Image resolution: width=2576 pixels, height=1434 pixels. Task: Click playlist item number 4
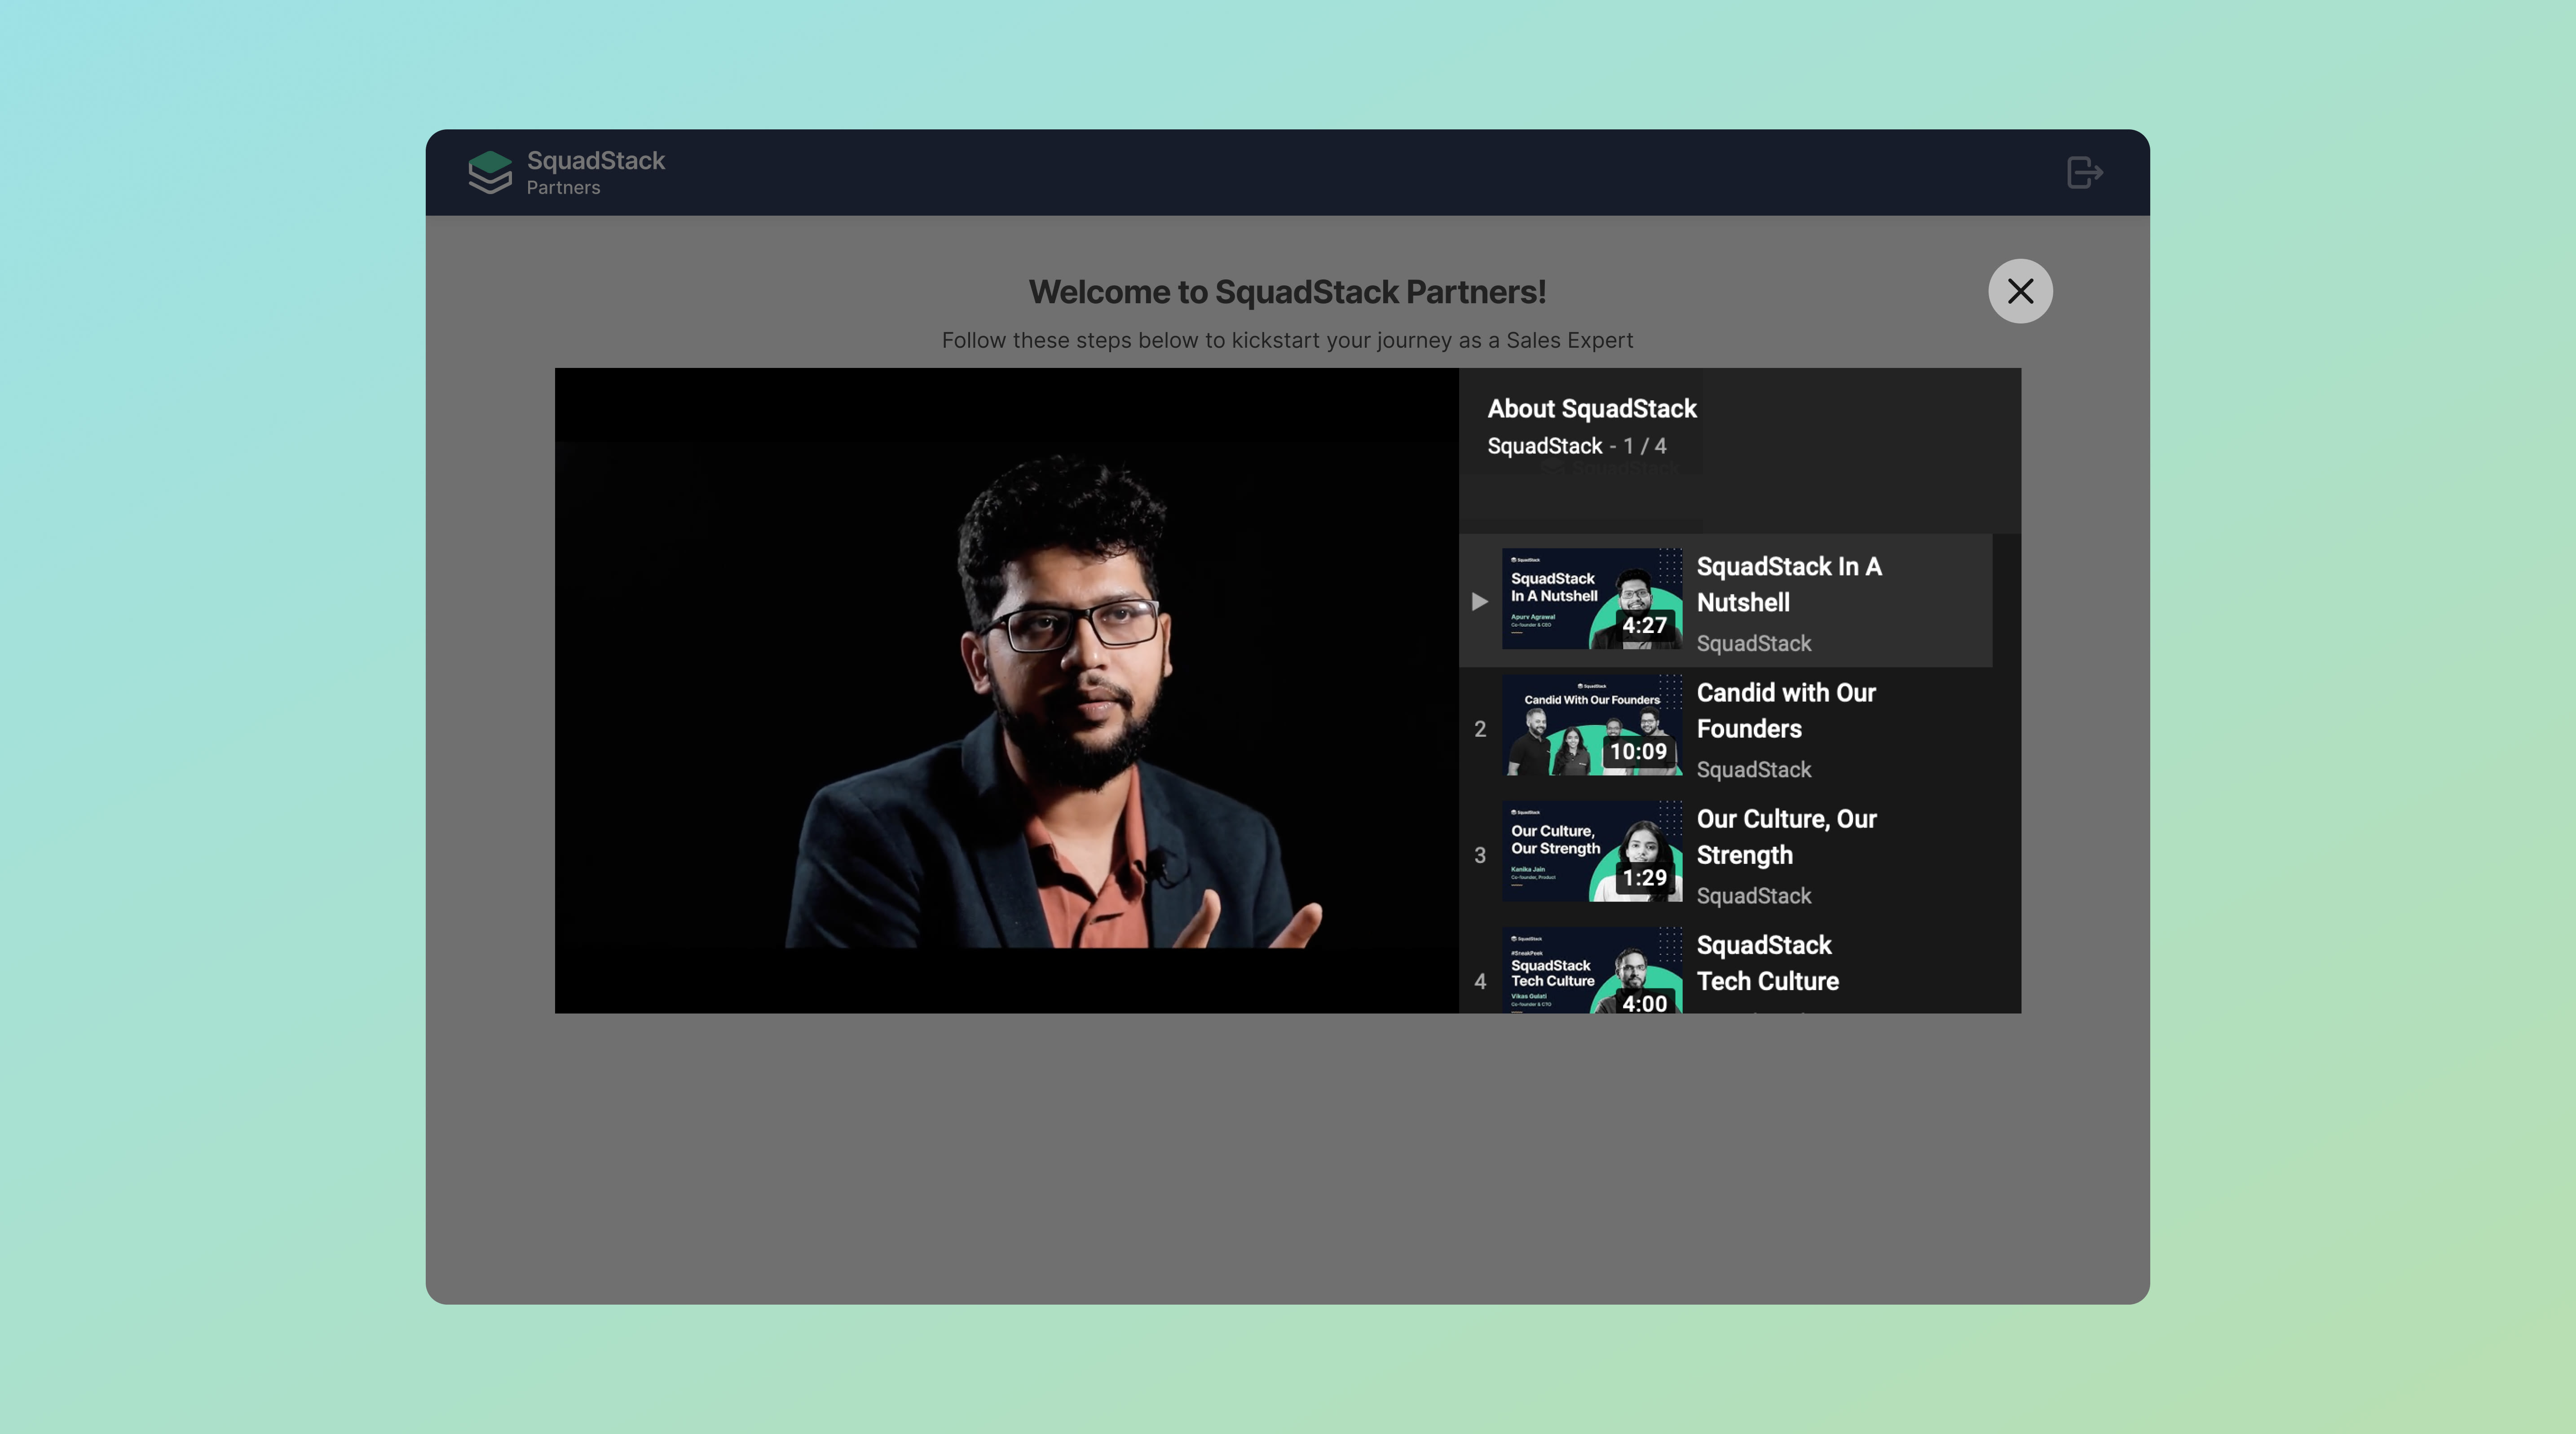tap(1480, 981)
